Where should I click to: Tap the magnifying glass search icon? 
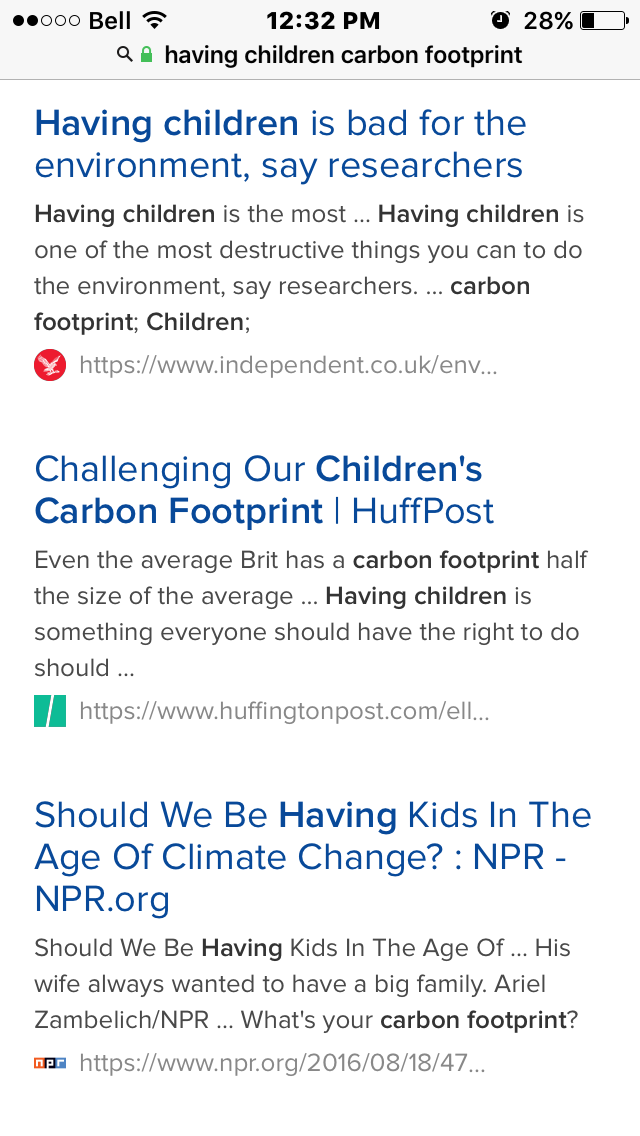125,54
